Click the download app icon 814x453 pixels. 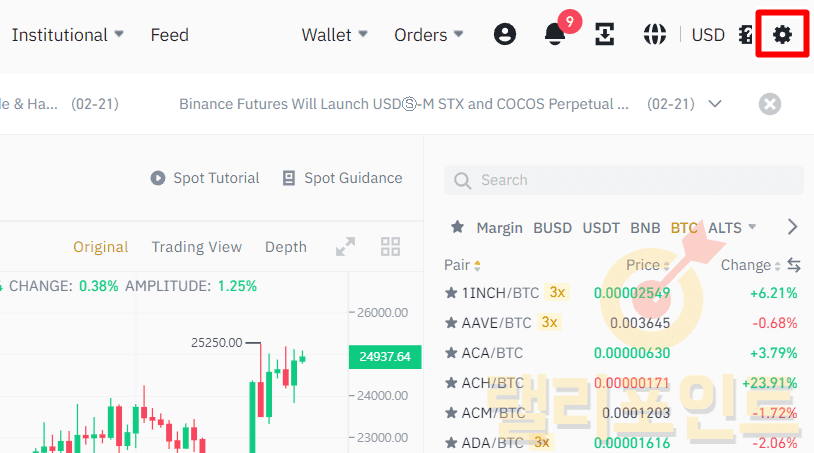(x=604, y=35)
